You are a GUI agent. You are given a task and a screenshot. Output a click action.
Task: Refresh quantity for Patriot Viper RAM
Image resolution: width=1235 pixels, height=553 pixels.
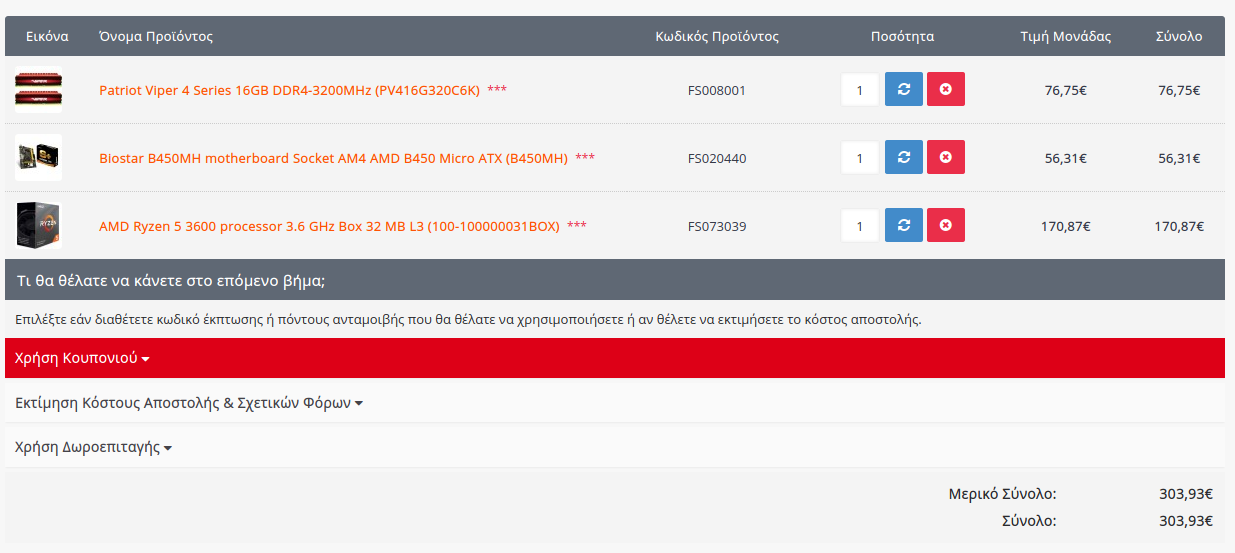pos(903,90)
